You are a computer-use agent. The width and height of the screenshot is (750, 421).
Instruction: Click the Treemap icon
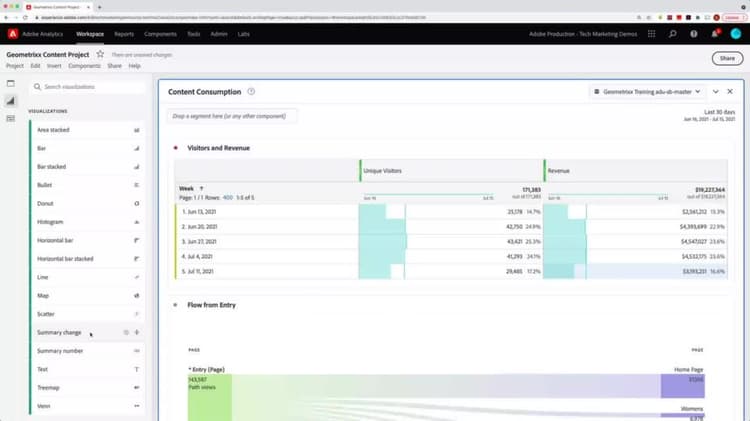point(137,388)
